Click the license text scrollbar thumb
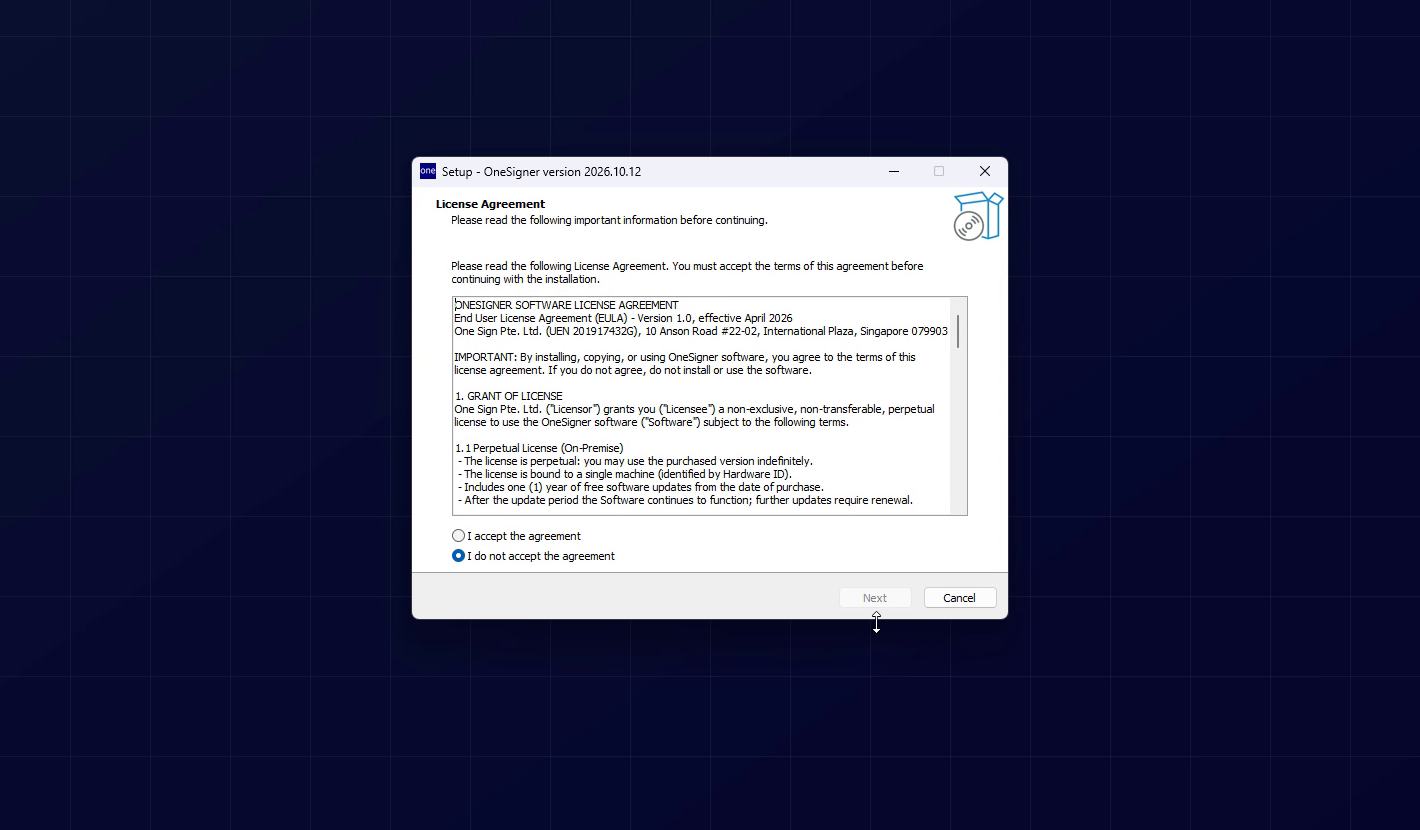Screen dimensions: 1420x830 point(958,331)
